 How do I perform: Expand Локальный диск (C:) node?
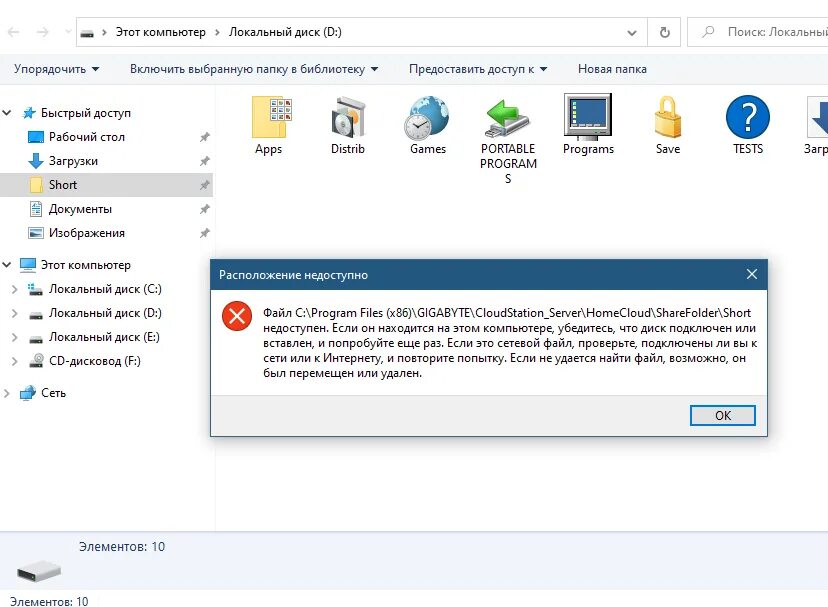tap(15, 290)
